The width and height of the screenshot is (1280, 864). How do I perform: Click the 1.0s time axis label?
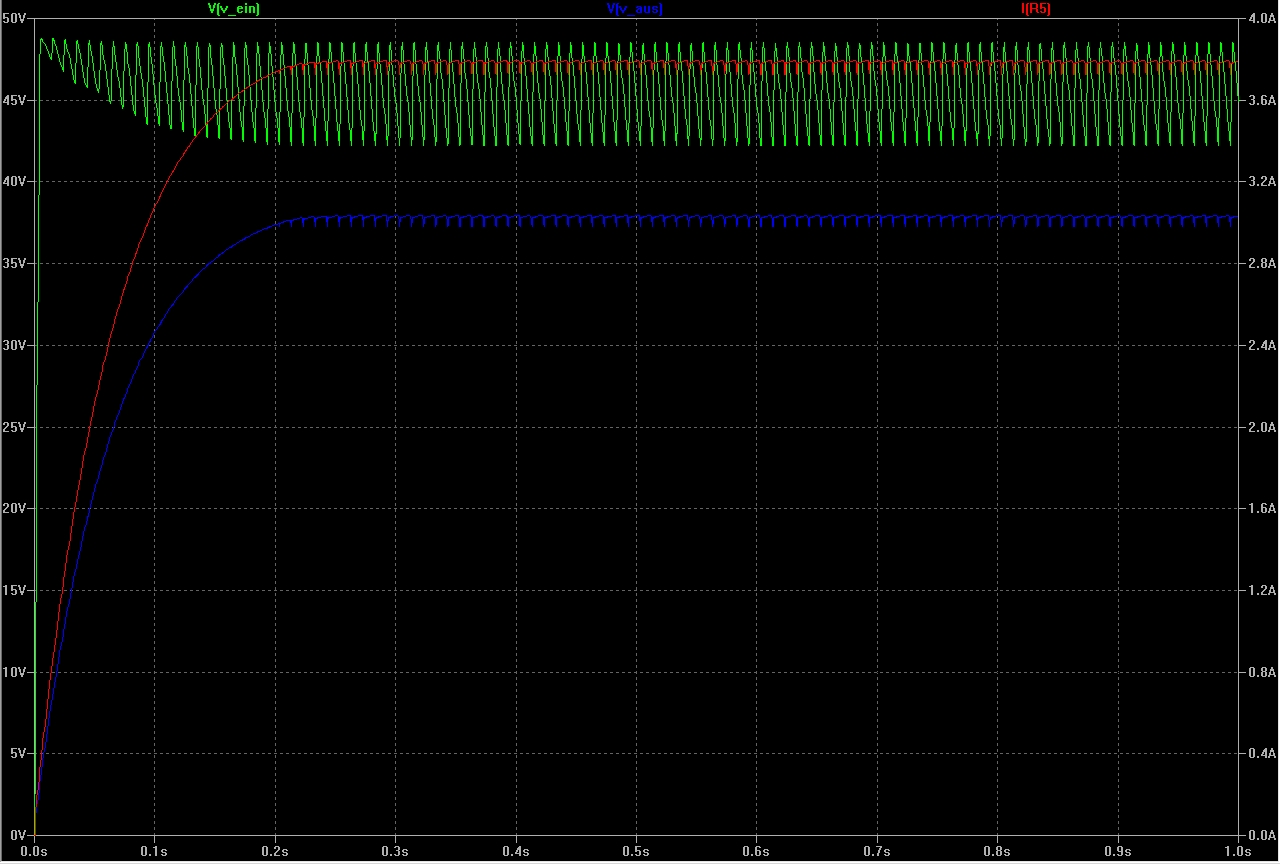pyautogui.click(x=1237, y=852)
